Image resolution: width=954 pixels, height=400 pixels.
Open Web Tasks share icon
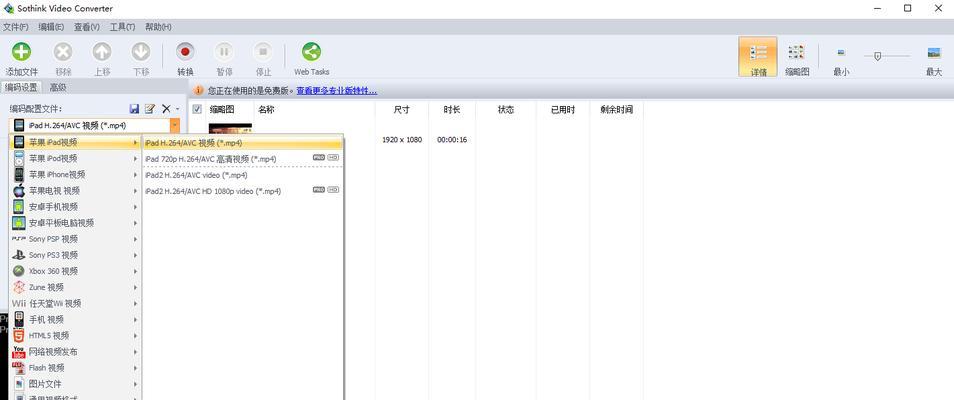(x=312, y=52)
